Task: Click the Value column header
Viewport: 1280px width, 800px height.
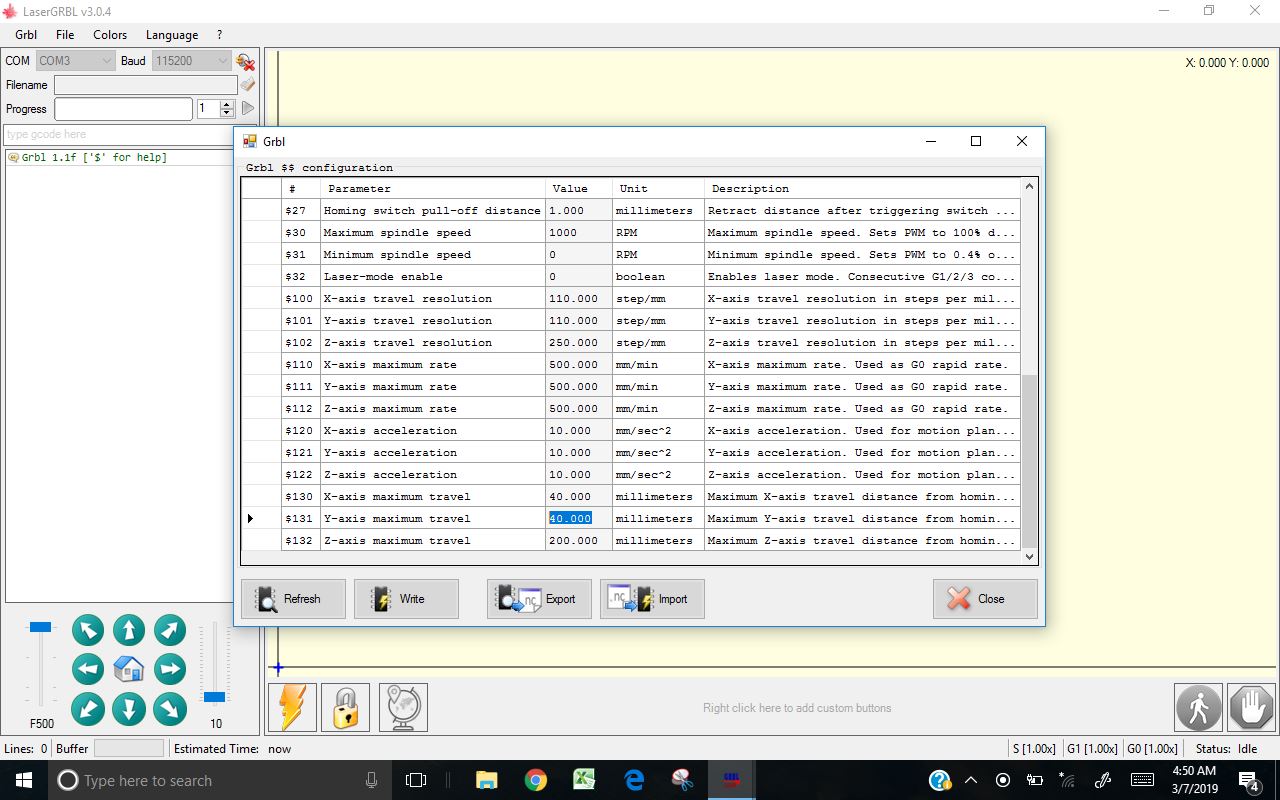Action: click(x=578, y=188)
